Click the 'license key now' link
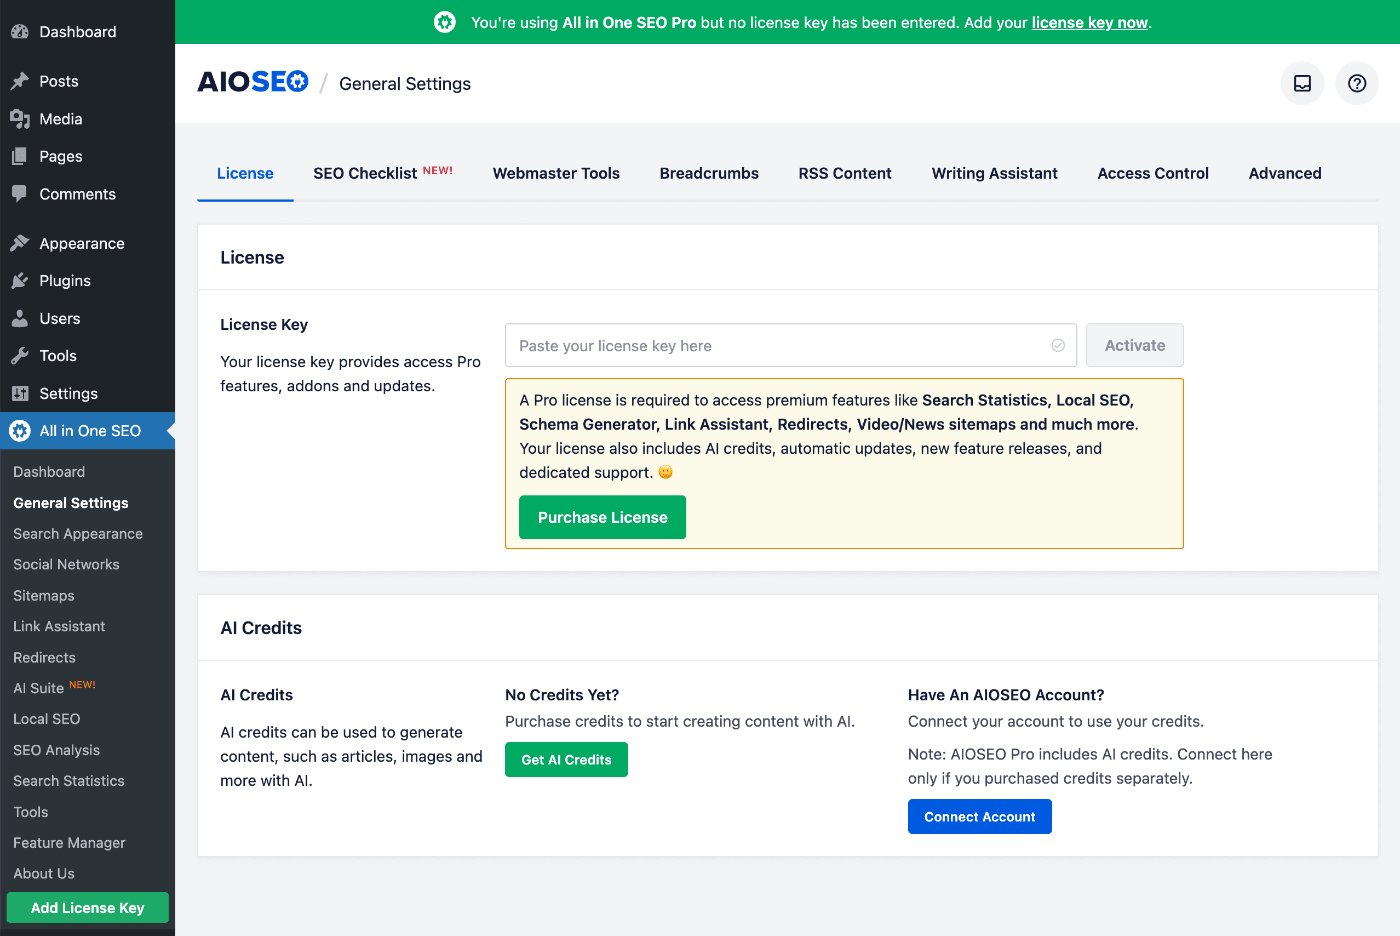This screenshot has height=936, width=1400. pos(1088,22)
